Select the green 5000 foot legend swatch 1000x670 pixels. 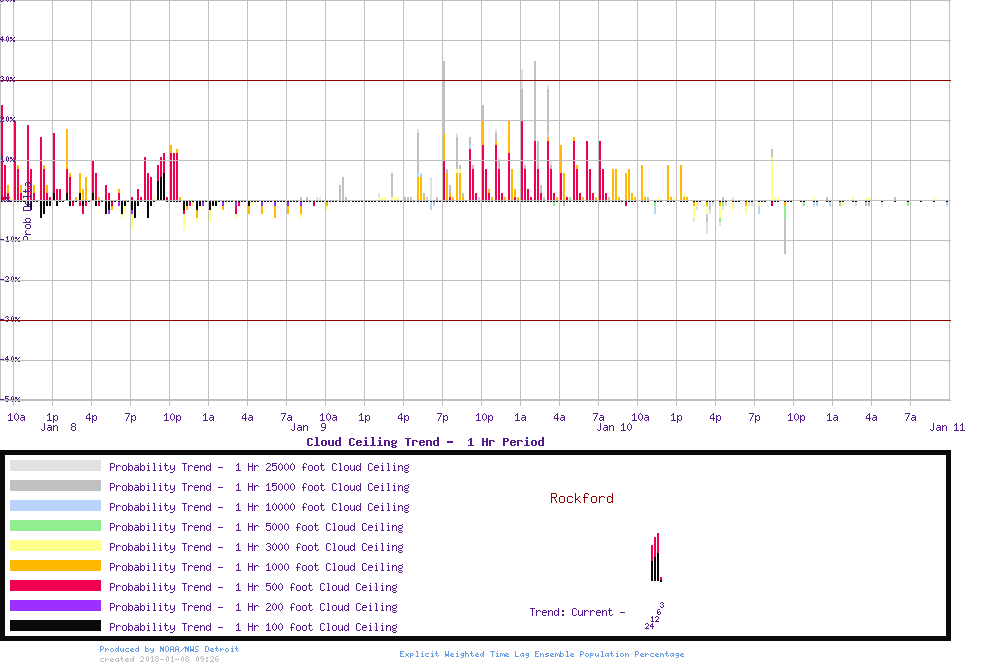(x=55, y=526)
